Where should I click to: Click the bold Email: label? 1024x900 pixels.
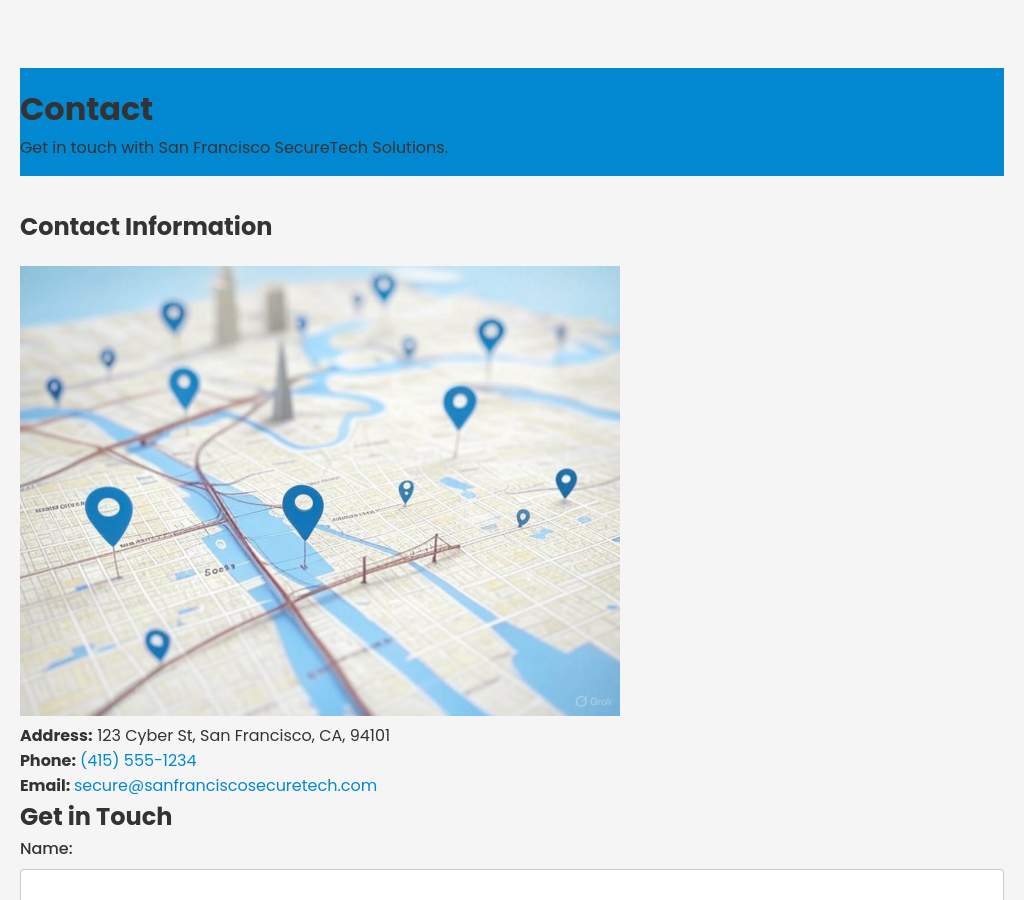click(x=45, y=785)
